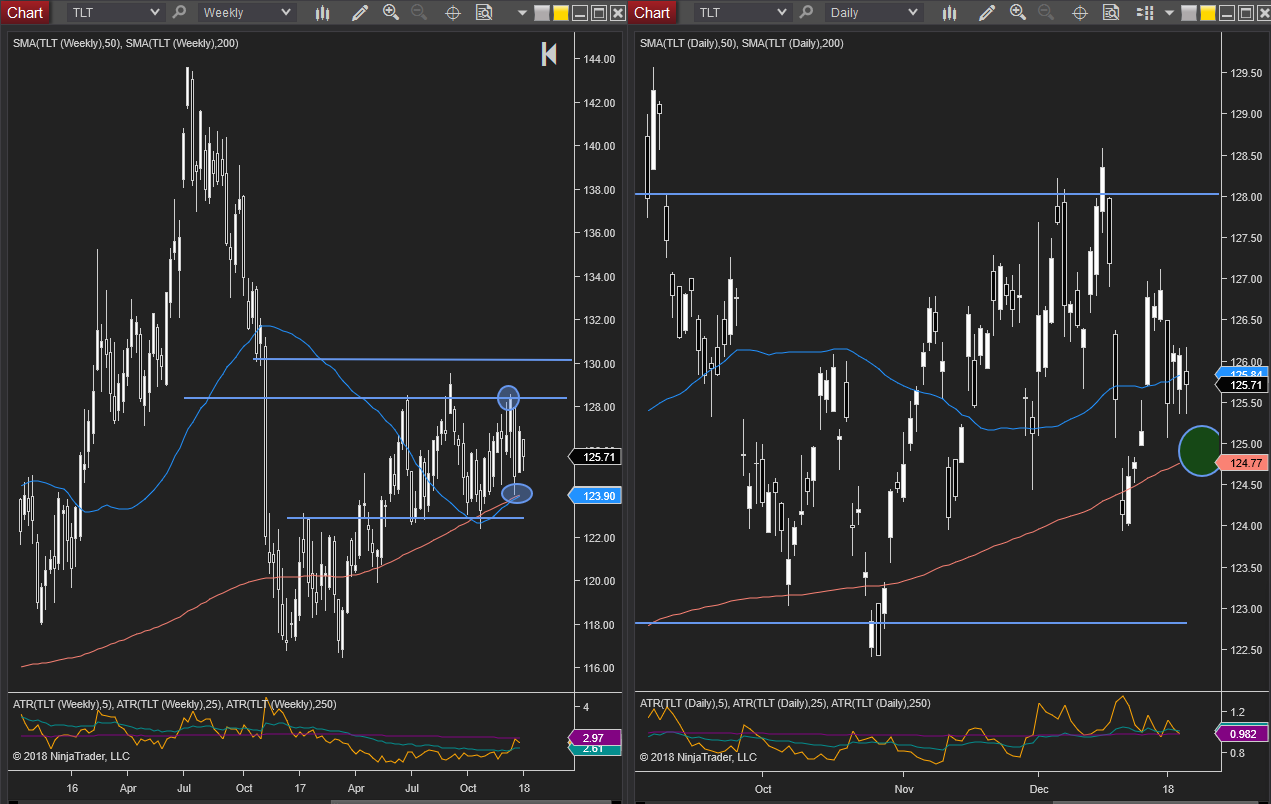Open the data box on Daily chart

[x=1111, y=13]
